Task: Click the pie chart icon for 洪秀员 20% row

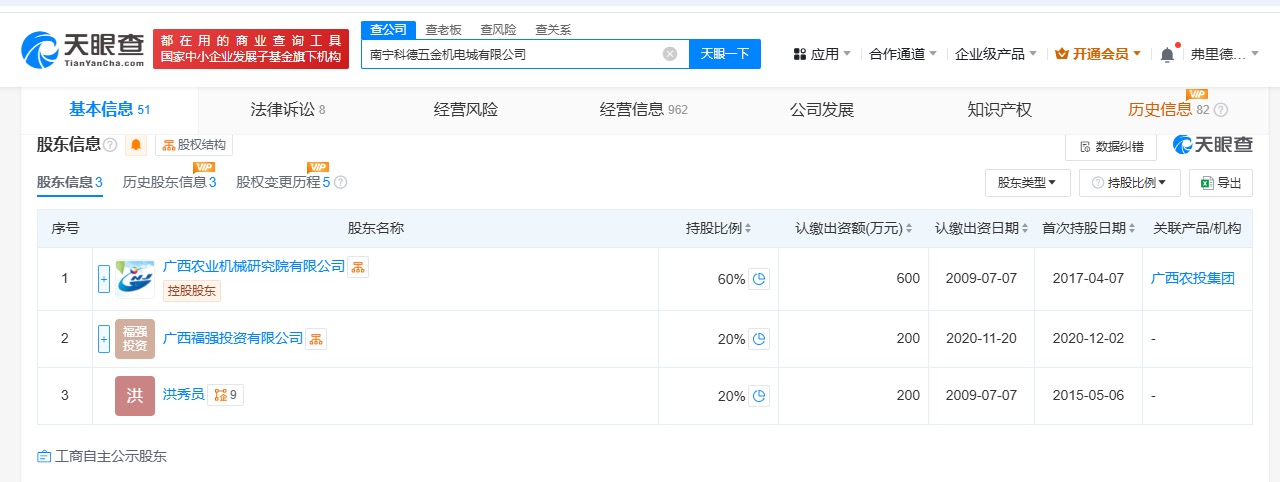Action: pyautogui.click(x=759, y=396)
